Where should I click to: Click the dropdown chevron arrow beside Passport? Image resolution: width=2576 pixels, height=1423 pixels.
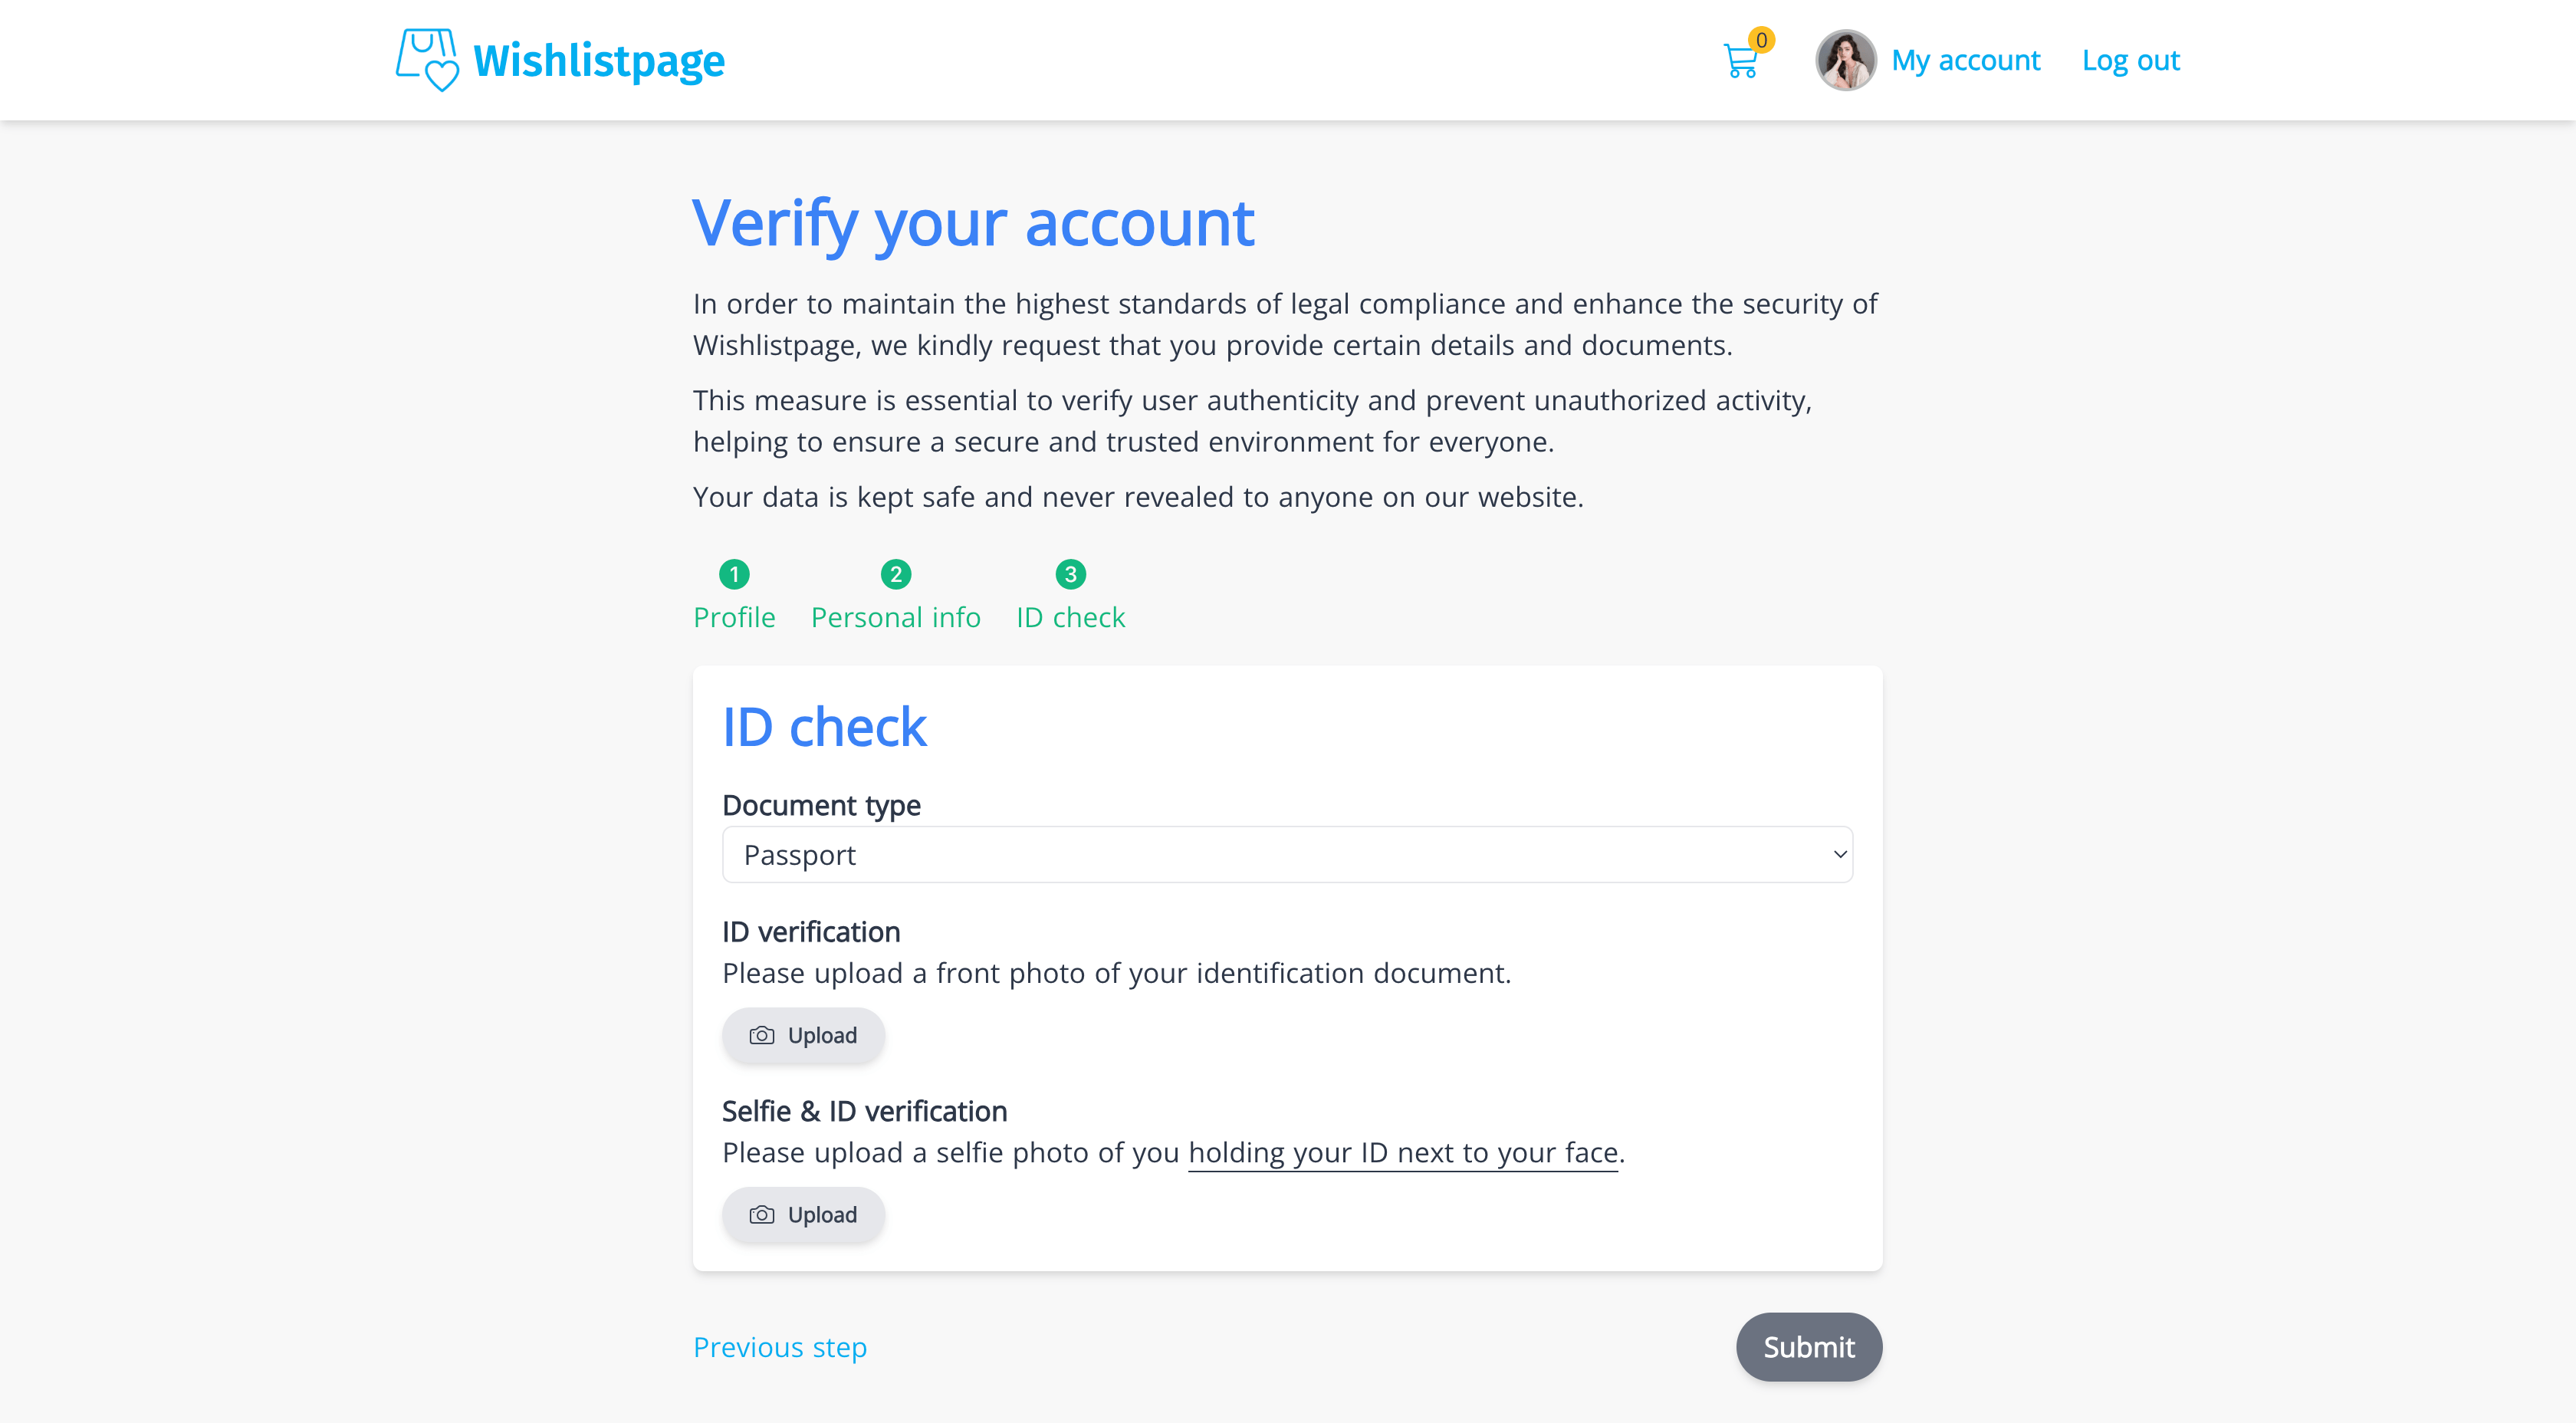click(x=1839, y=855)
